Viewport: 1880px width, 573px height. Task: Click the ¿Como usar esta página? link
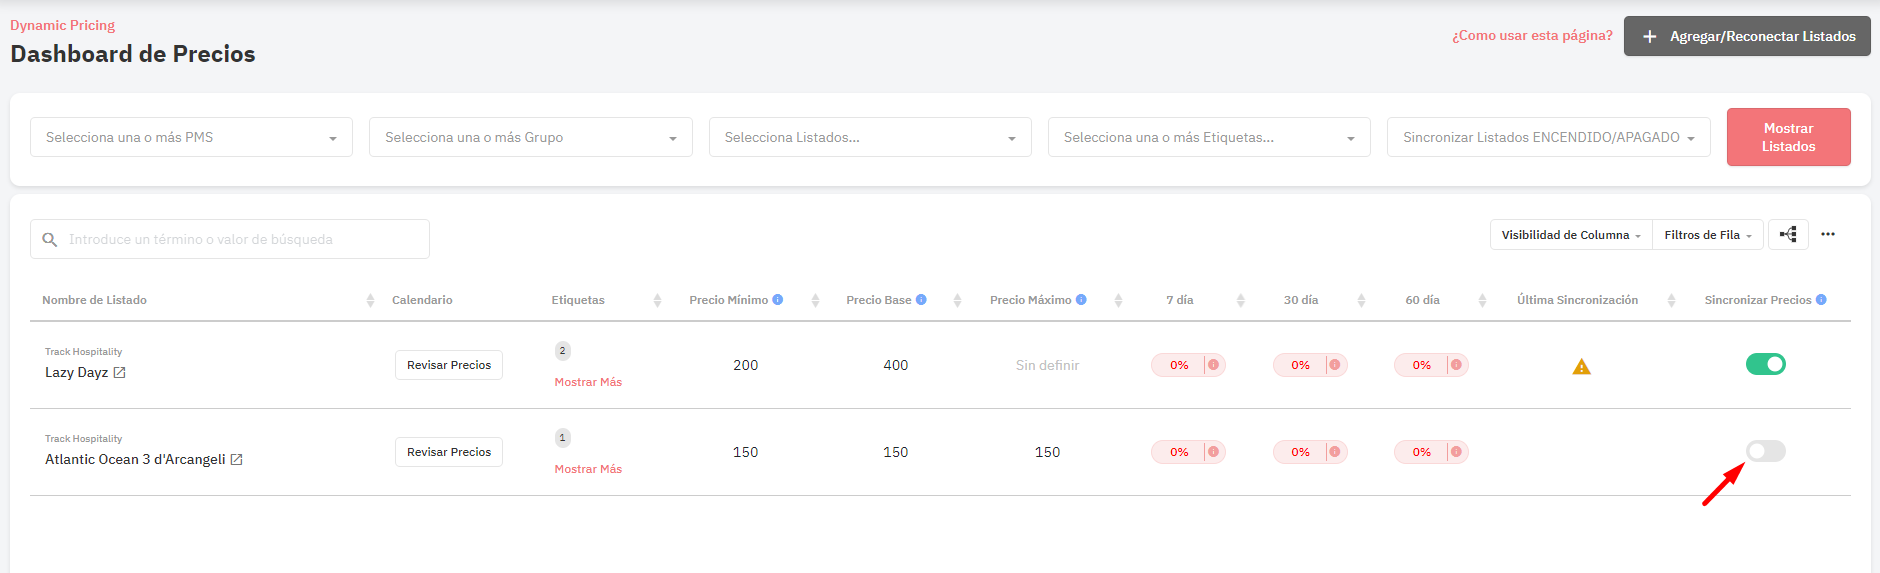[1532, 36]
